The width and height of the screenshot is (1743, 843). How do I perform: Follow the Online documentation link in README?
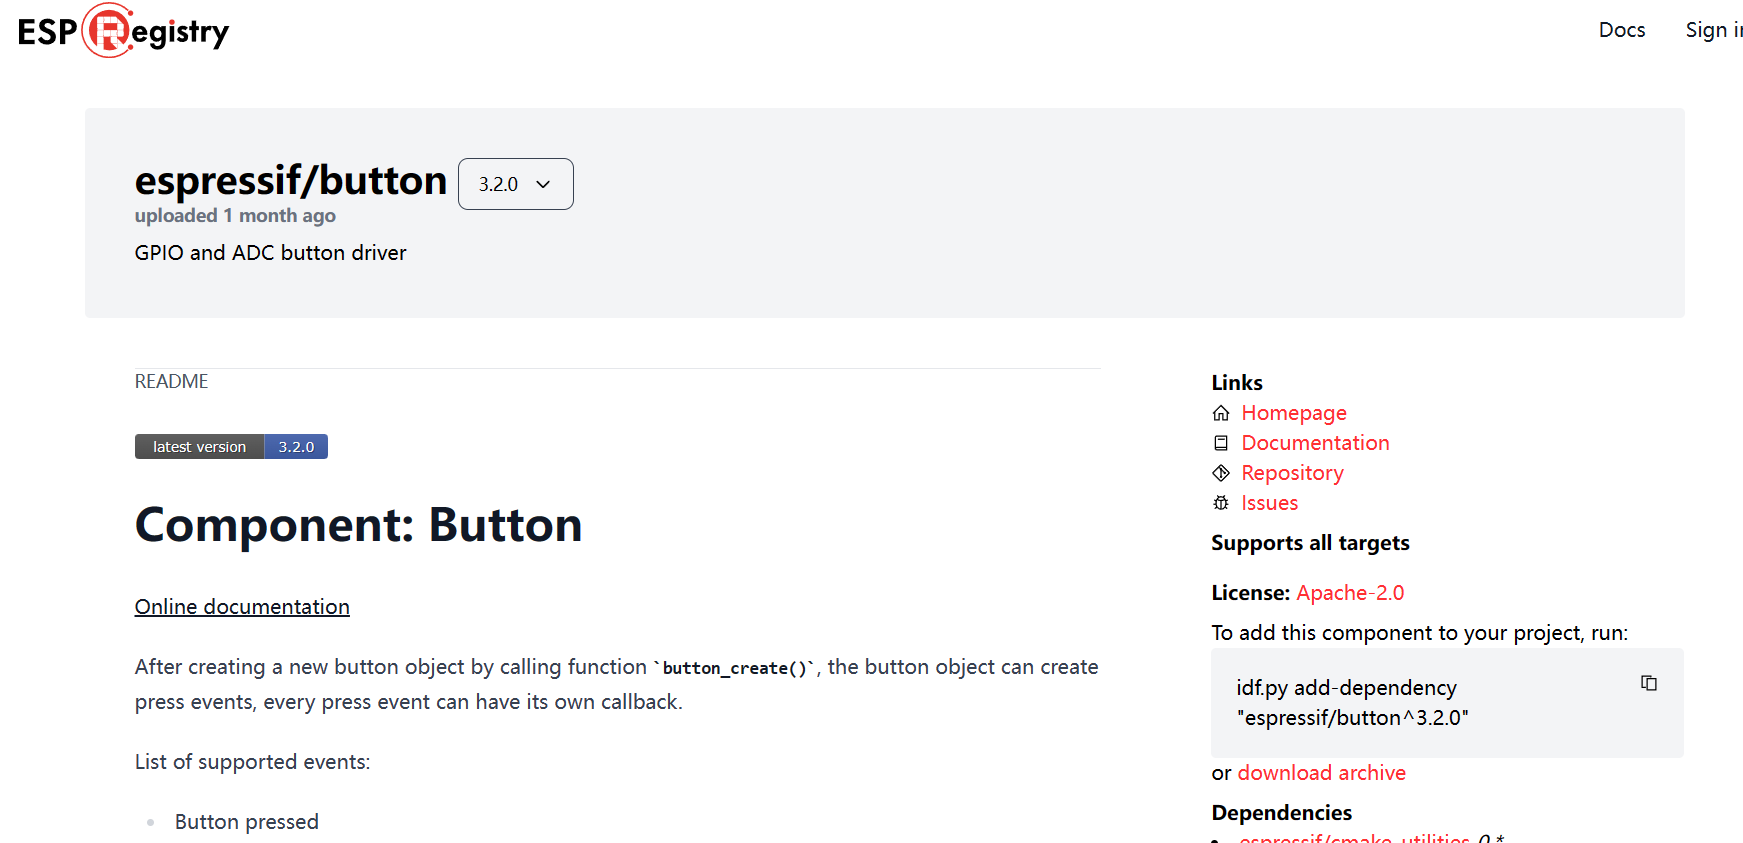coord(242,607)
